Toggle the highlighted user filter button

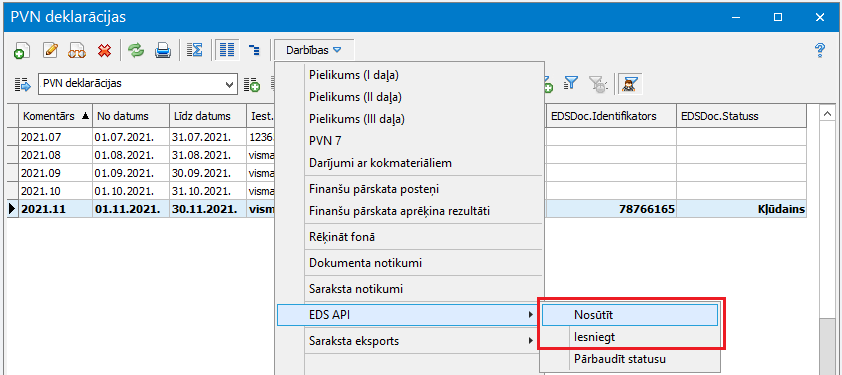click(627, 83)
